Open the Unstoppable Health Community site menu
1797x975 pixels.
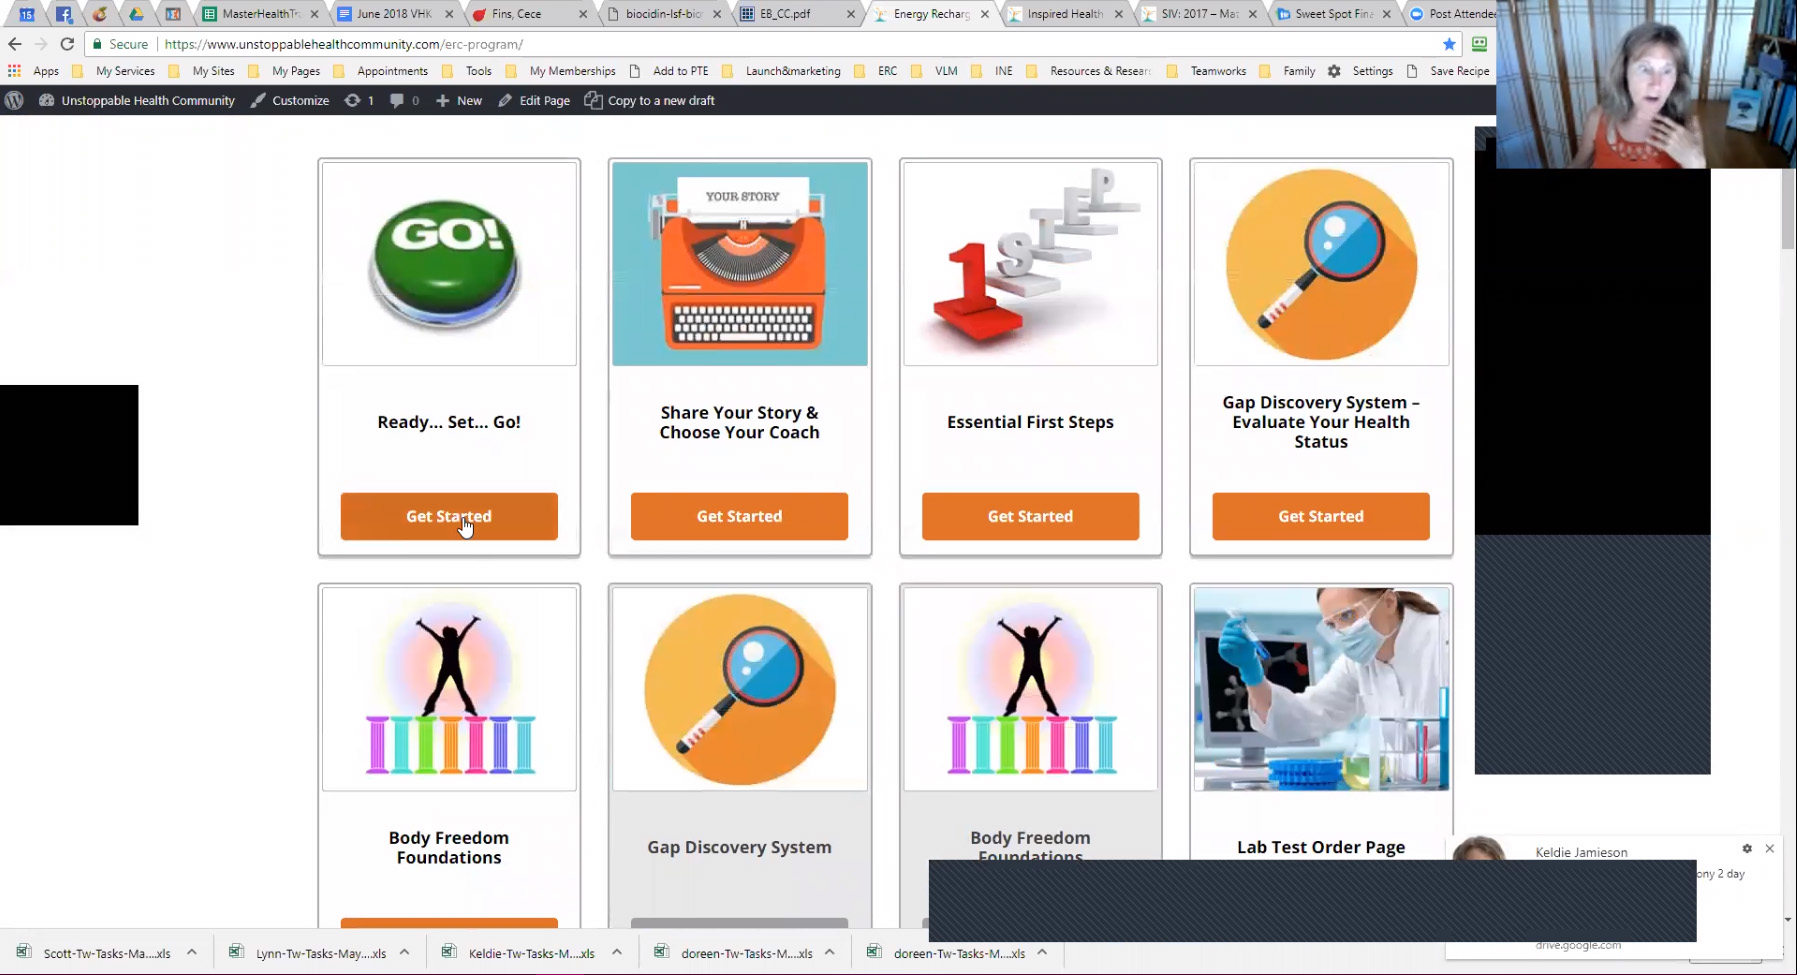[x=136, y=100]
